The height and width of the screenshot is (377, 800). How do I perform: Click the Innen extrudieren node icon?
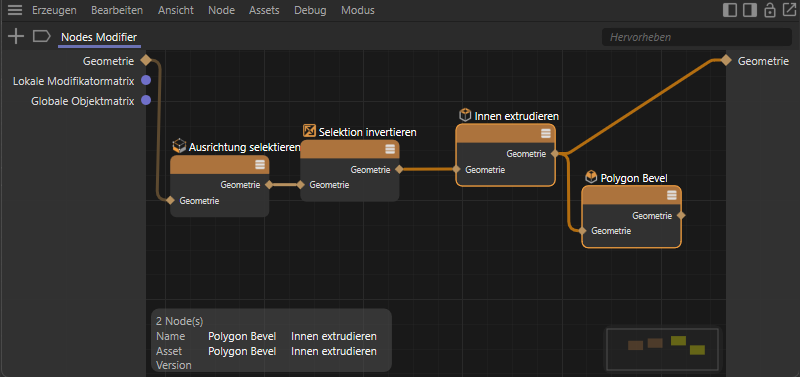tap(465, 115)
